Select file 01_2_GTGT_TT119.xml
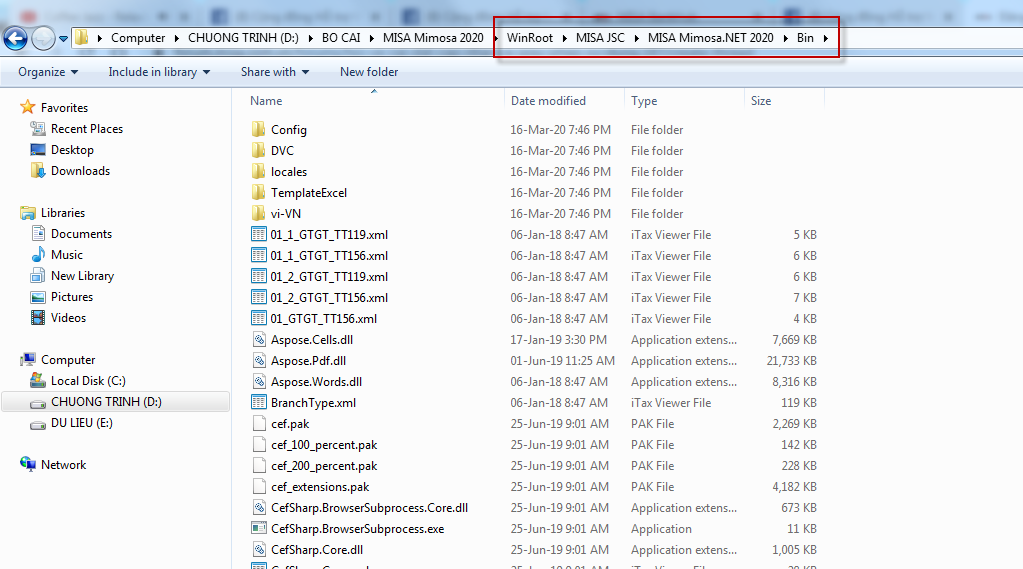The width and height of the screenshot is (1023, 569). (x=329, y=277)
